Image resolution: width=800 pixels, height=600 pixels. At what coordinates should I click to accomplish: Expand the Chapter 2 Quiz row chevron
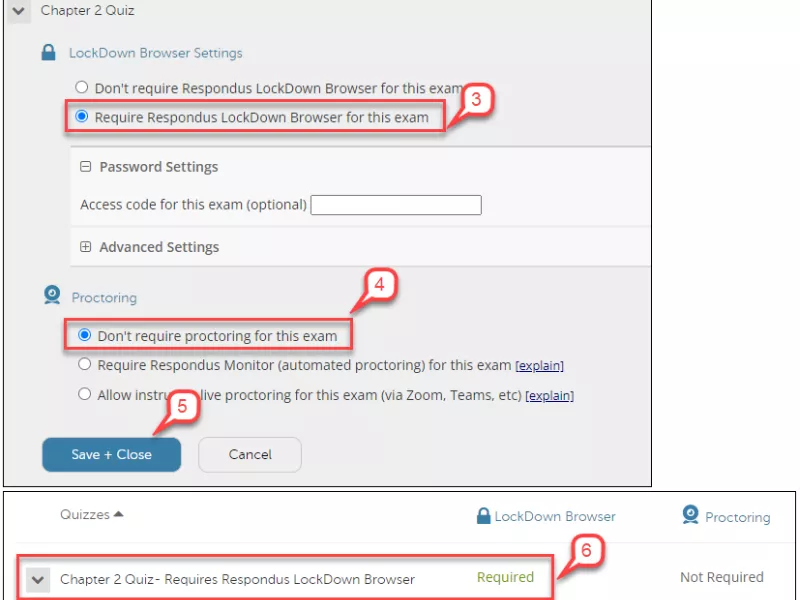(38, 580)
